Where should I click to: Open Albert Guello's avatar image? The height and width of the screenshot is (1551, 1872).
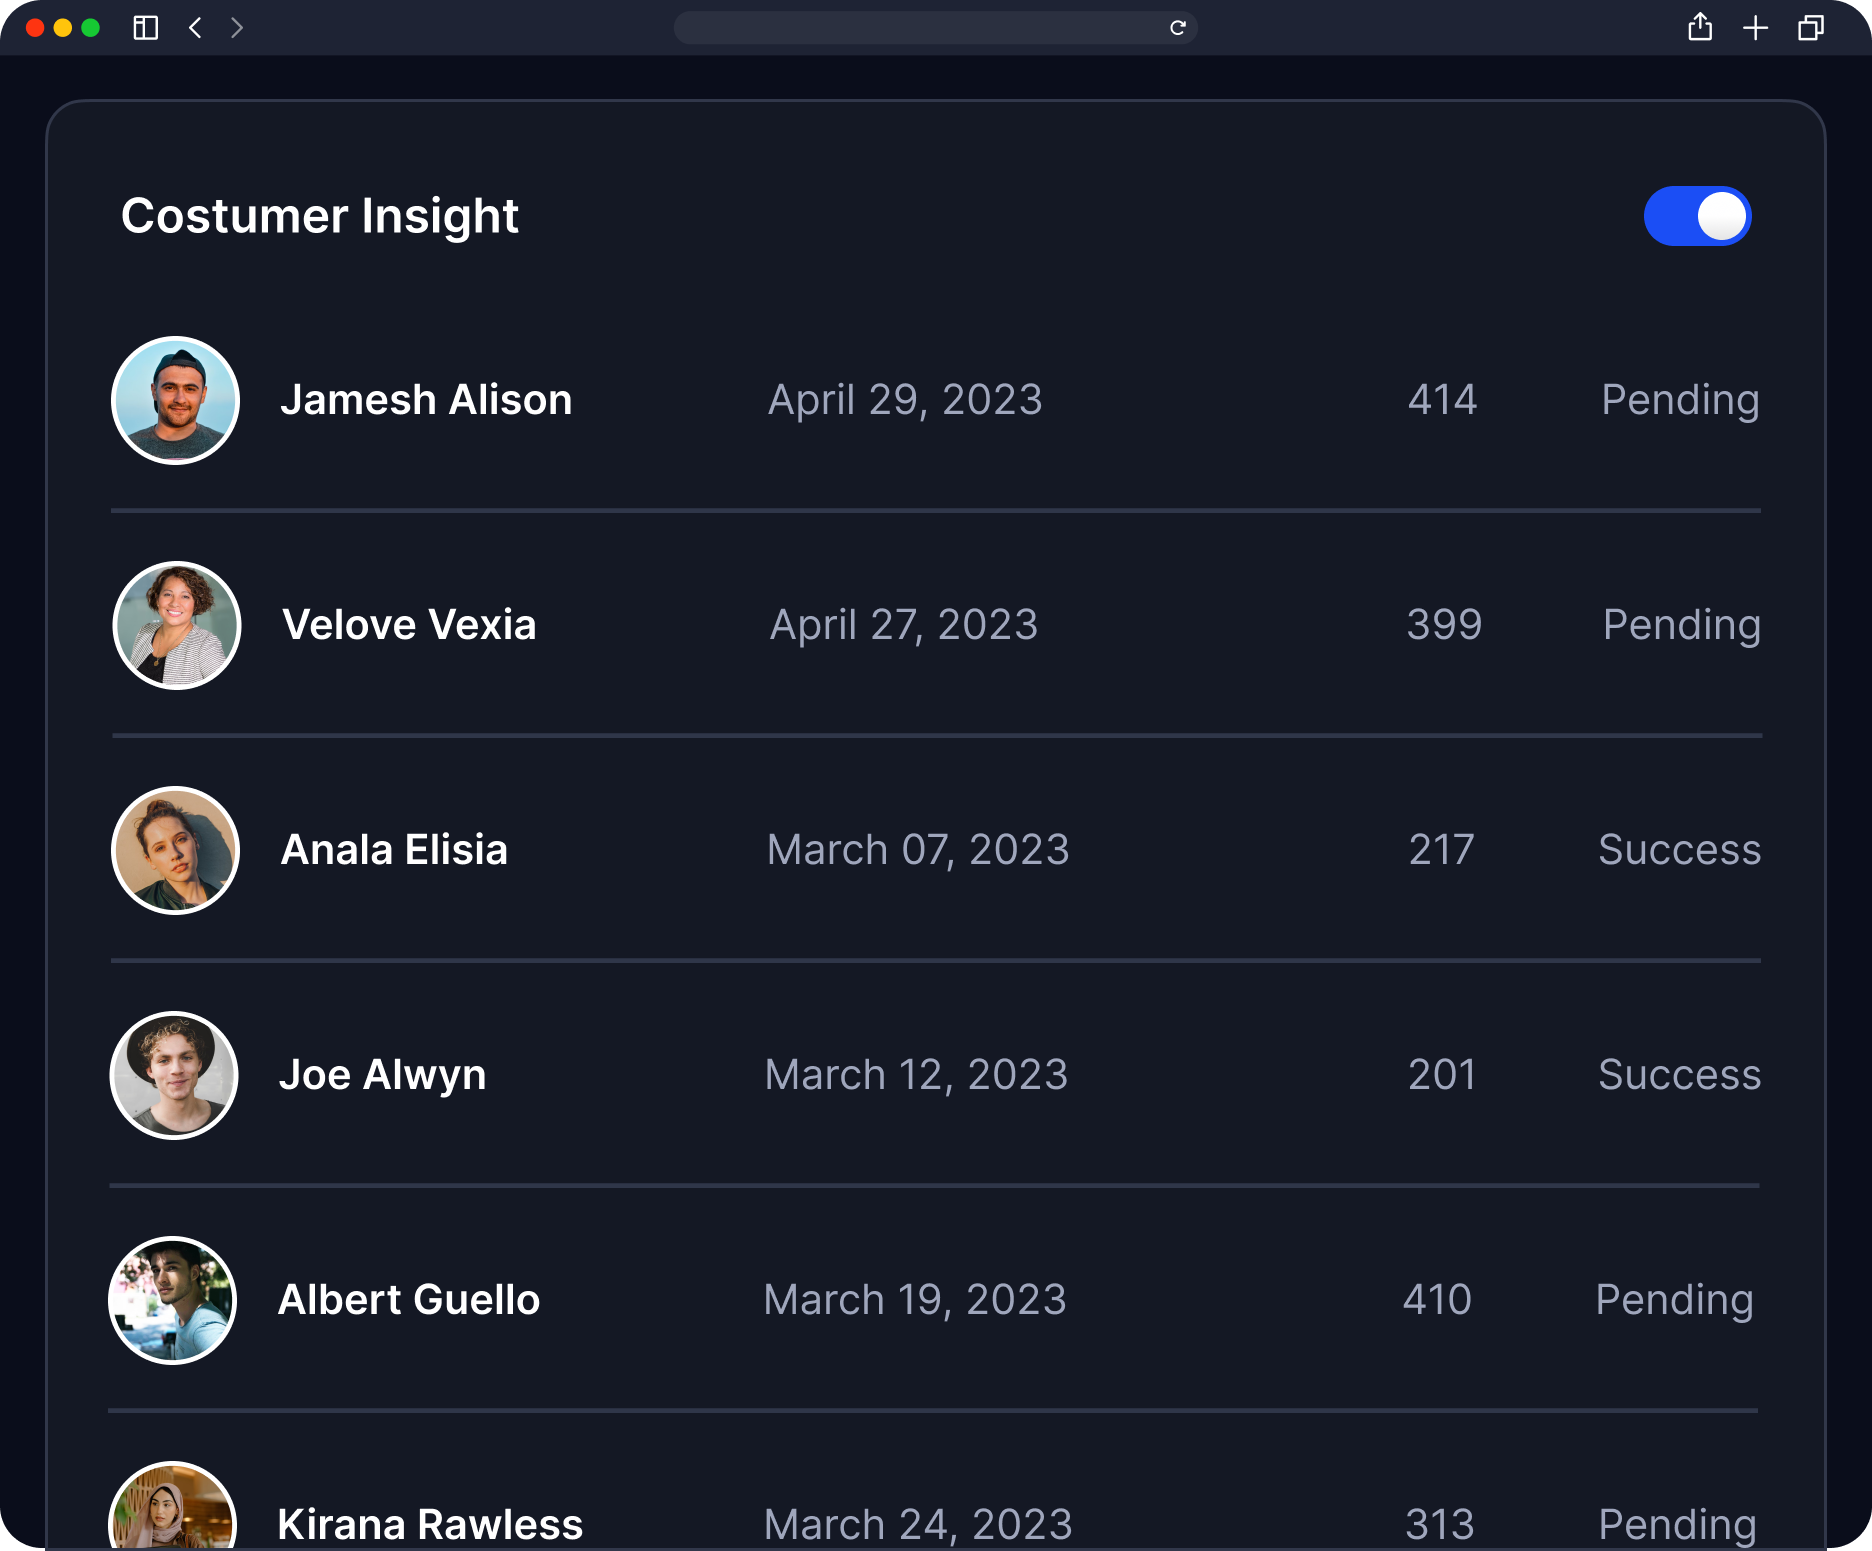(172, 1300)
